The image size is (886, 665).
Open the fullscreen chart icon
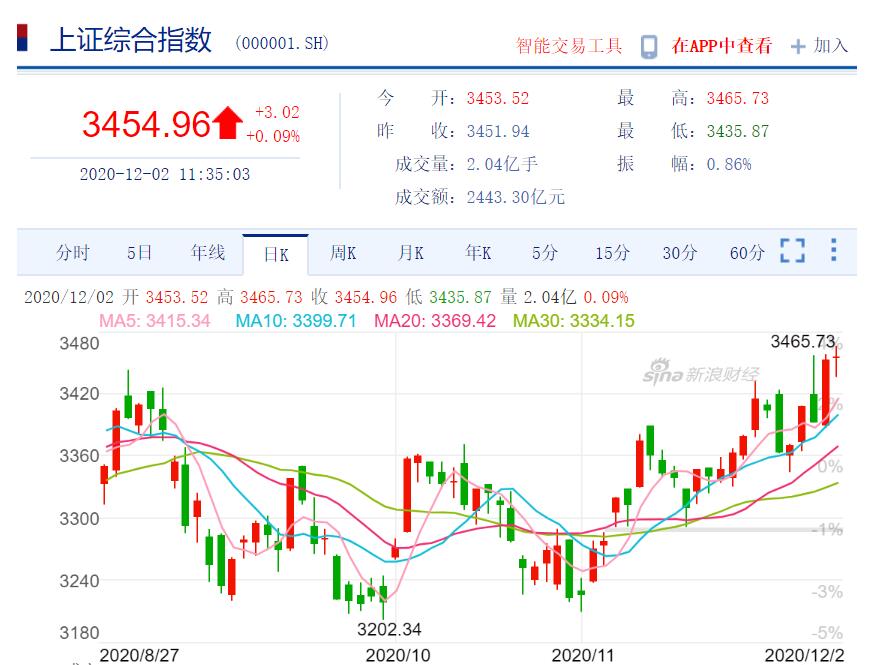tap(792, 250)
